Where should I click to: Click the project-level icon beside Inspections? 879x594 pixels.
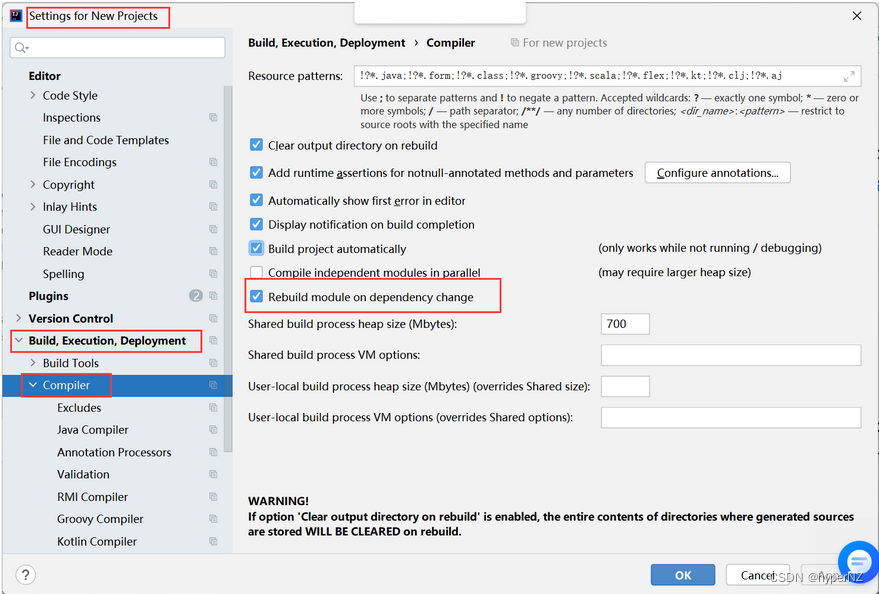pyautogui.click(x=213, y=118)
